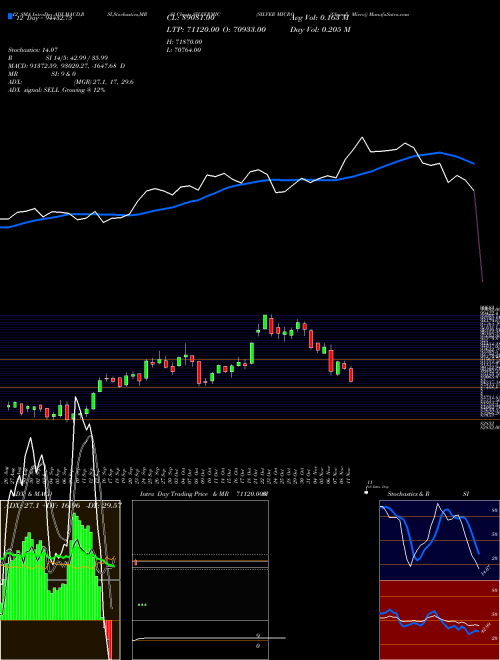The image size is (500, 660).
Task: Click the tallest green candlestick near 22 Oct
Action: [x=265, y=322]
